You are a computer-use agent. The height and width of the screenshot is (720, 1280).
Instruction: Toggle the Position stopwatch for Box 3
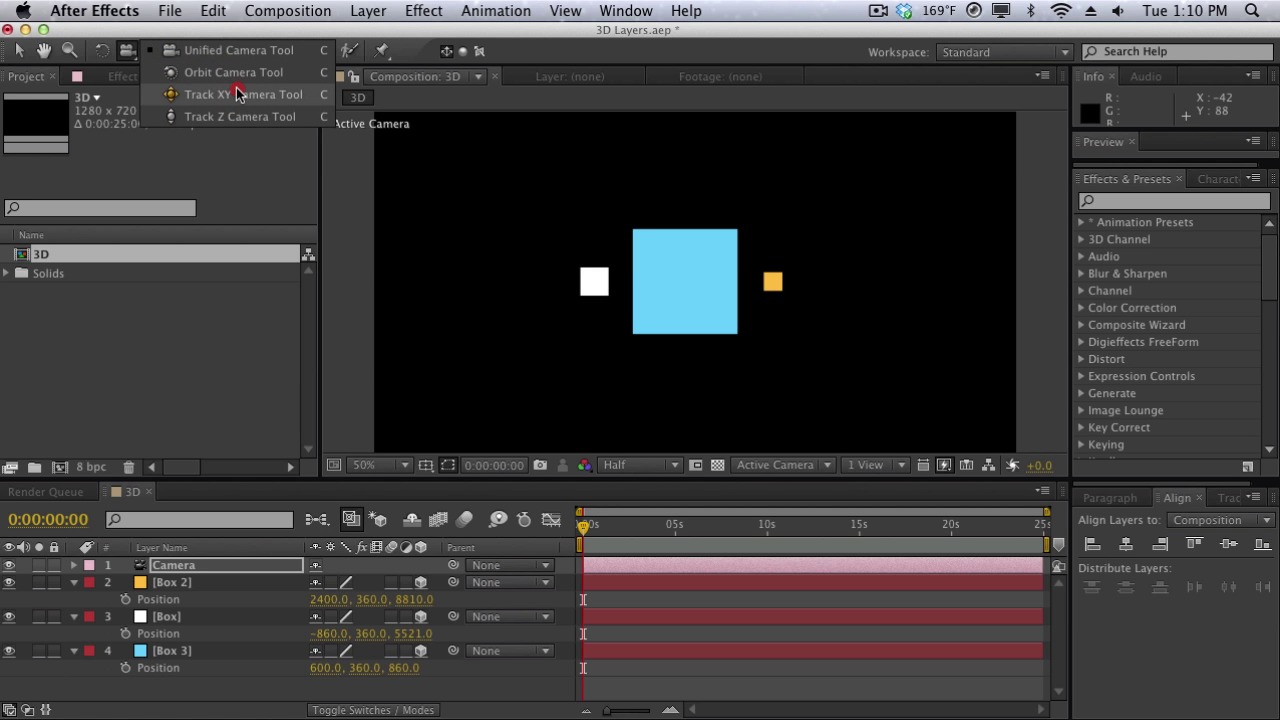click(x=125, y=668)
